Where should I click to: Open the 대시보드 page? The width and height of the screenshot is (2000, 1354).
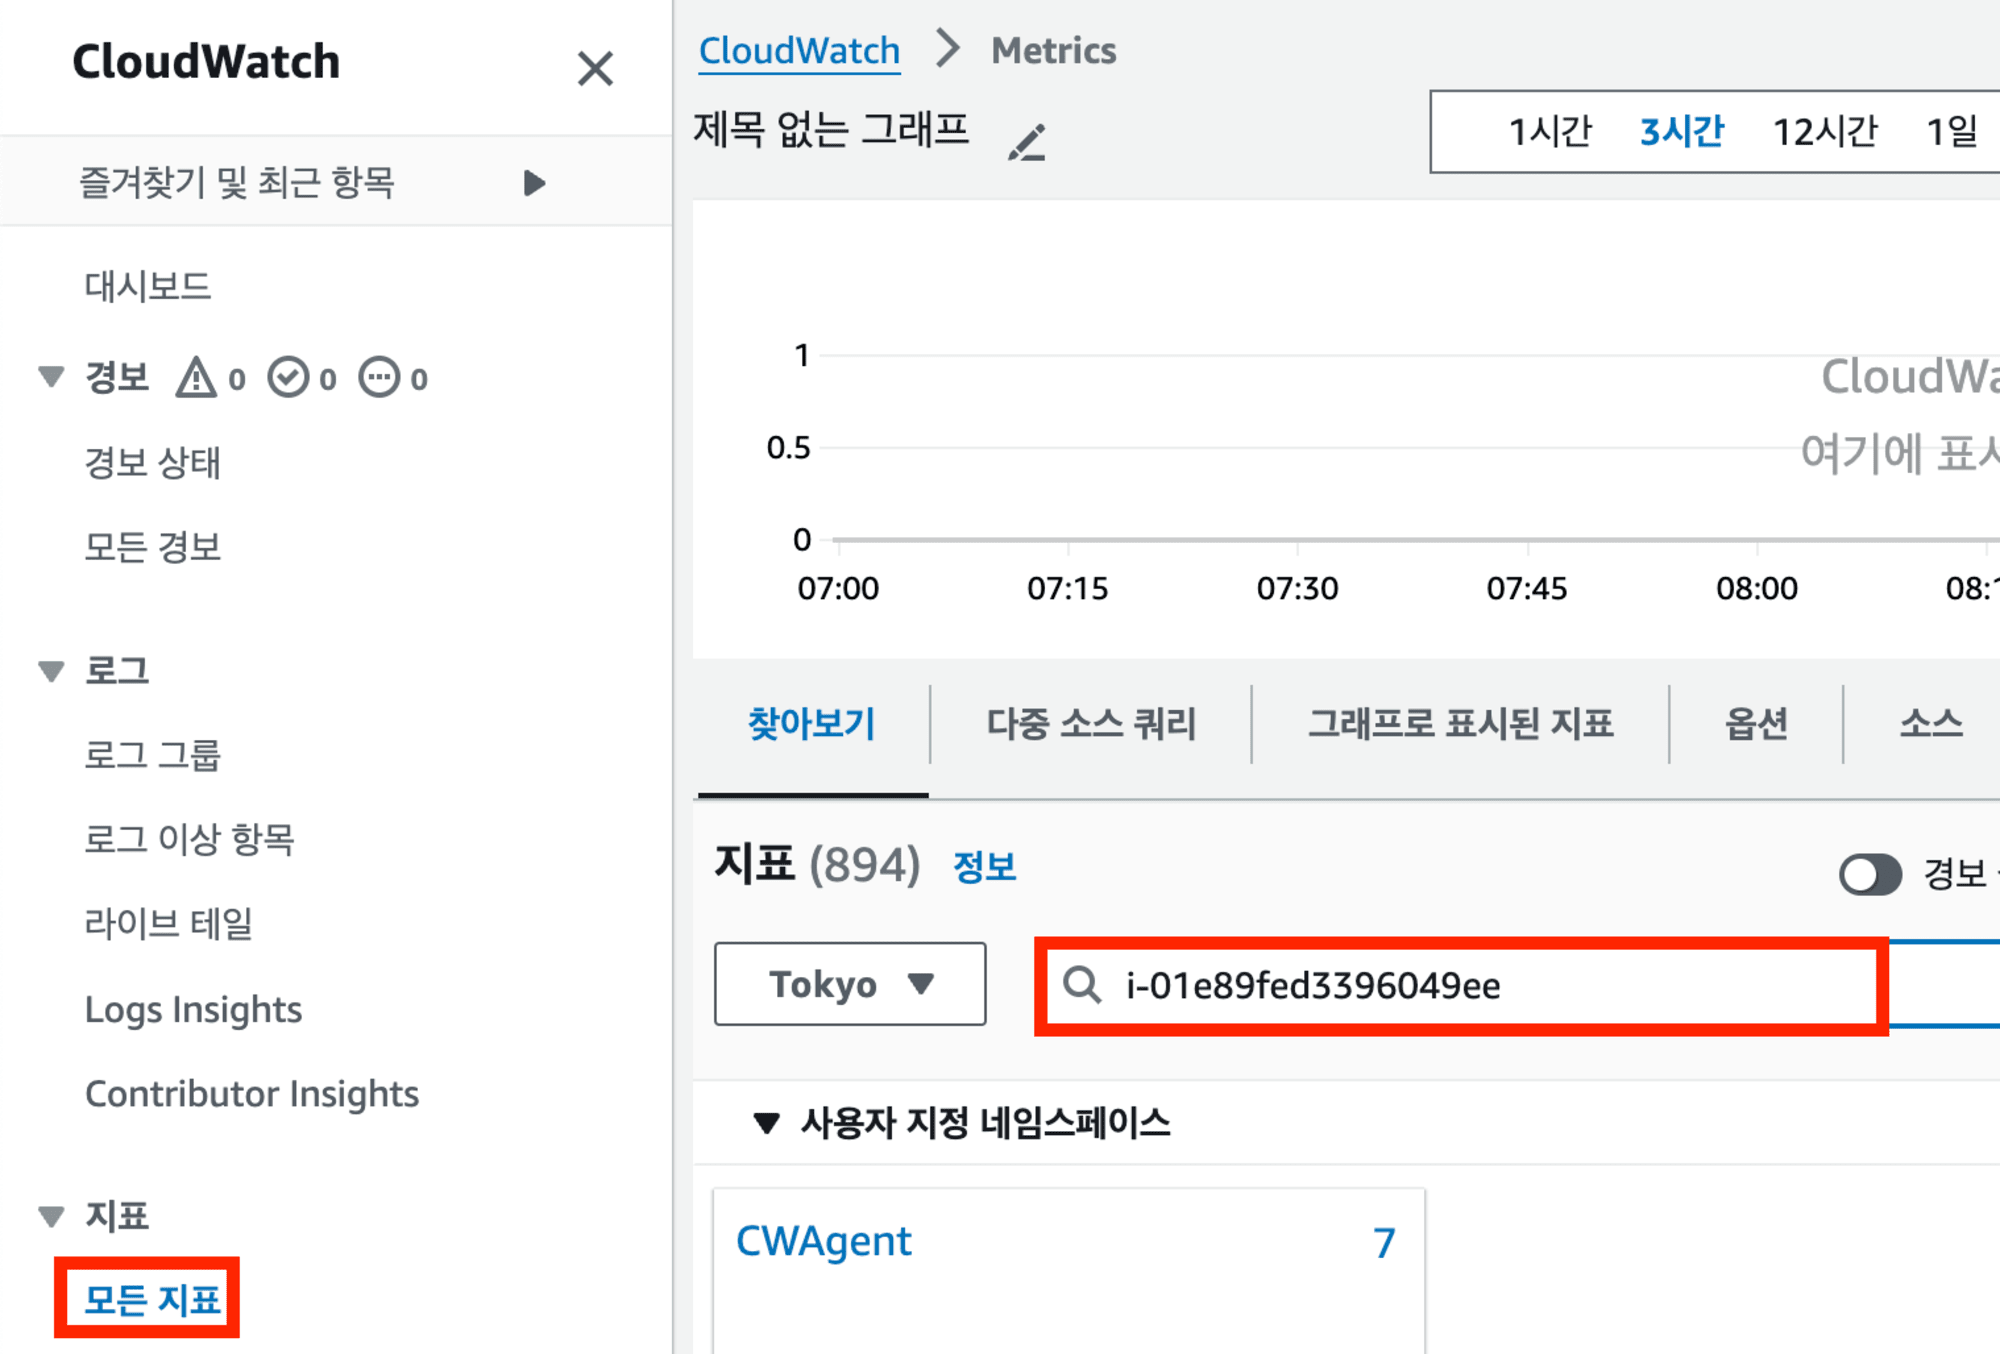(x=148, y=287)
